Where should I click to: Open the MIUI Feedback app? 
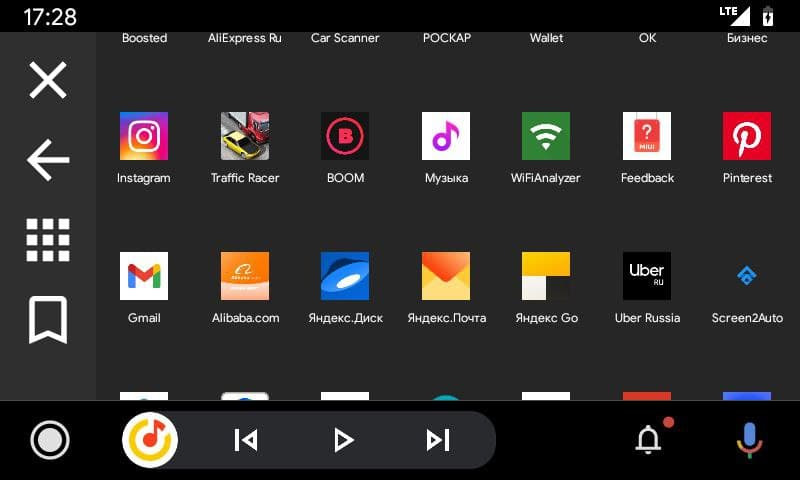pos(647,136)
